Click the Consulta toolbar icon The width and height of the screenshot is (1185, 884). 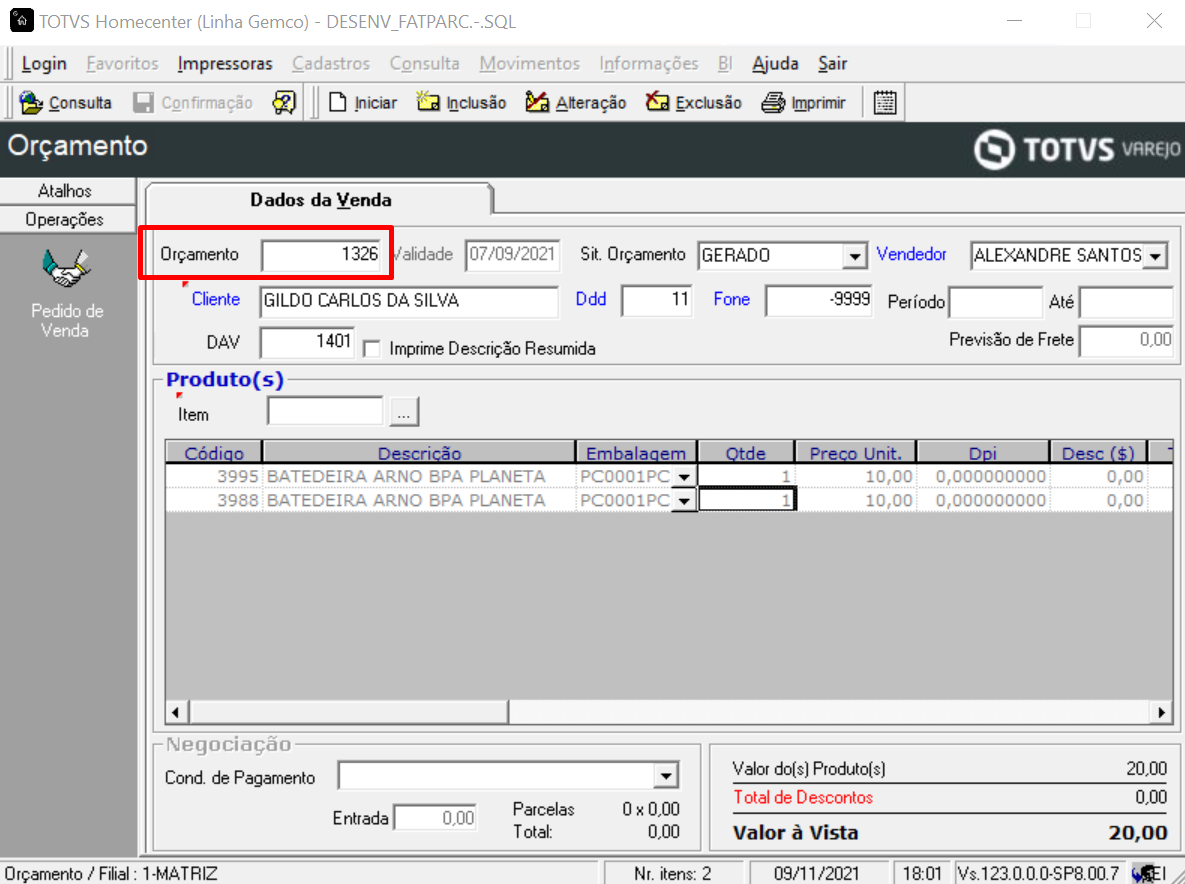click(31, 103)
